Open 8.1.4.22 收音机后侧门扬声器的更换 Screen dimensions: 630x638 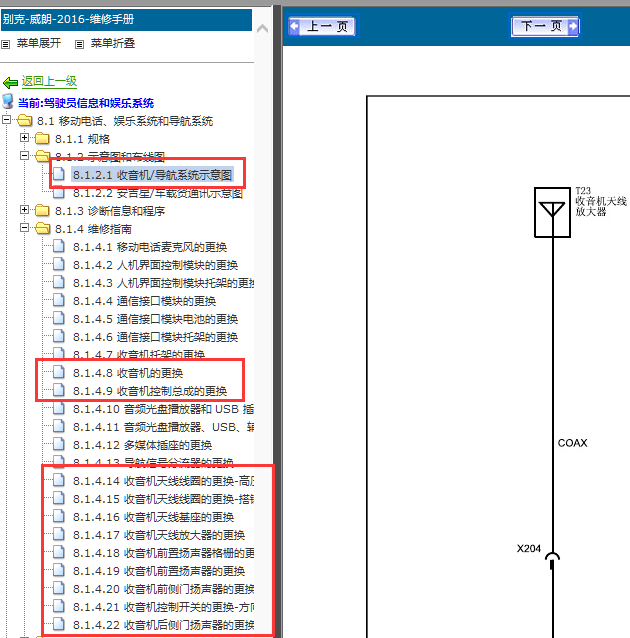click(163, 625)
